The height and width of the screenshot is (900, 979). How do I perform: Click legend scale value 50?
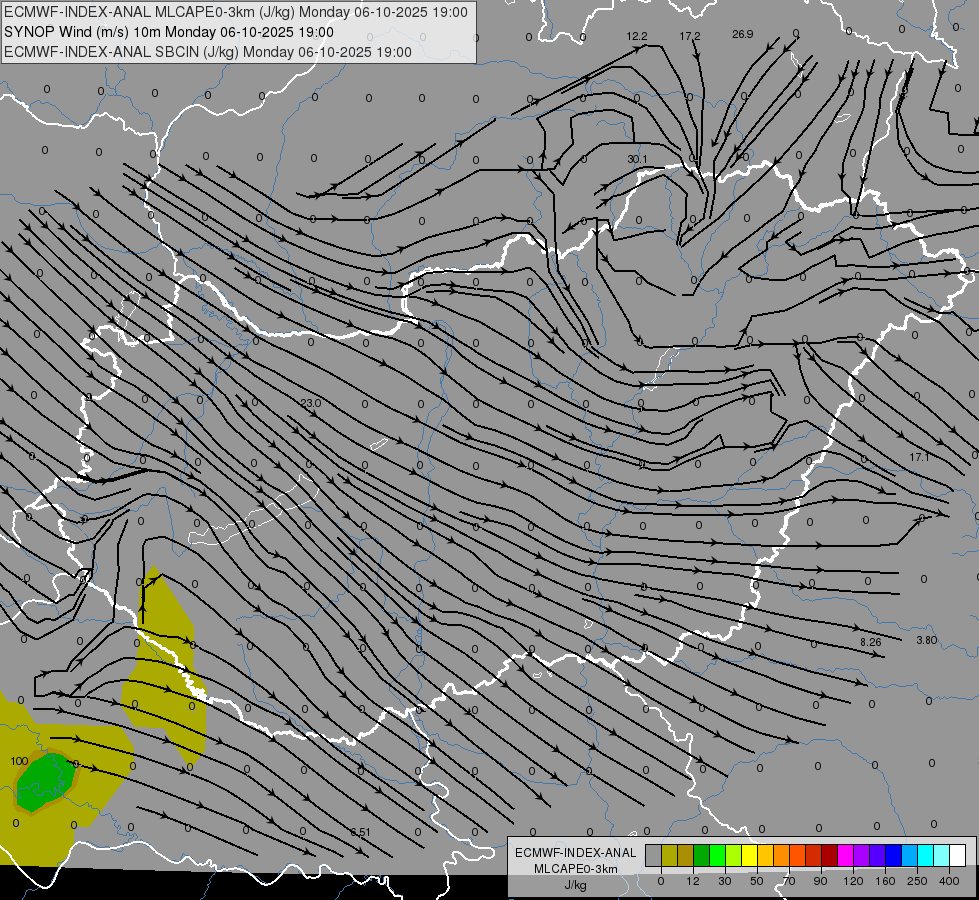757,881
